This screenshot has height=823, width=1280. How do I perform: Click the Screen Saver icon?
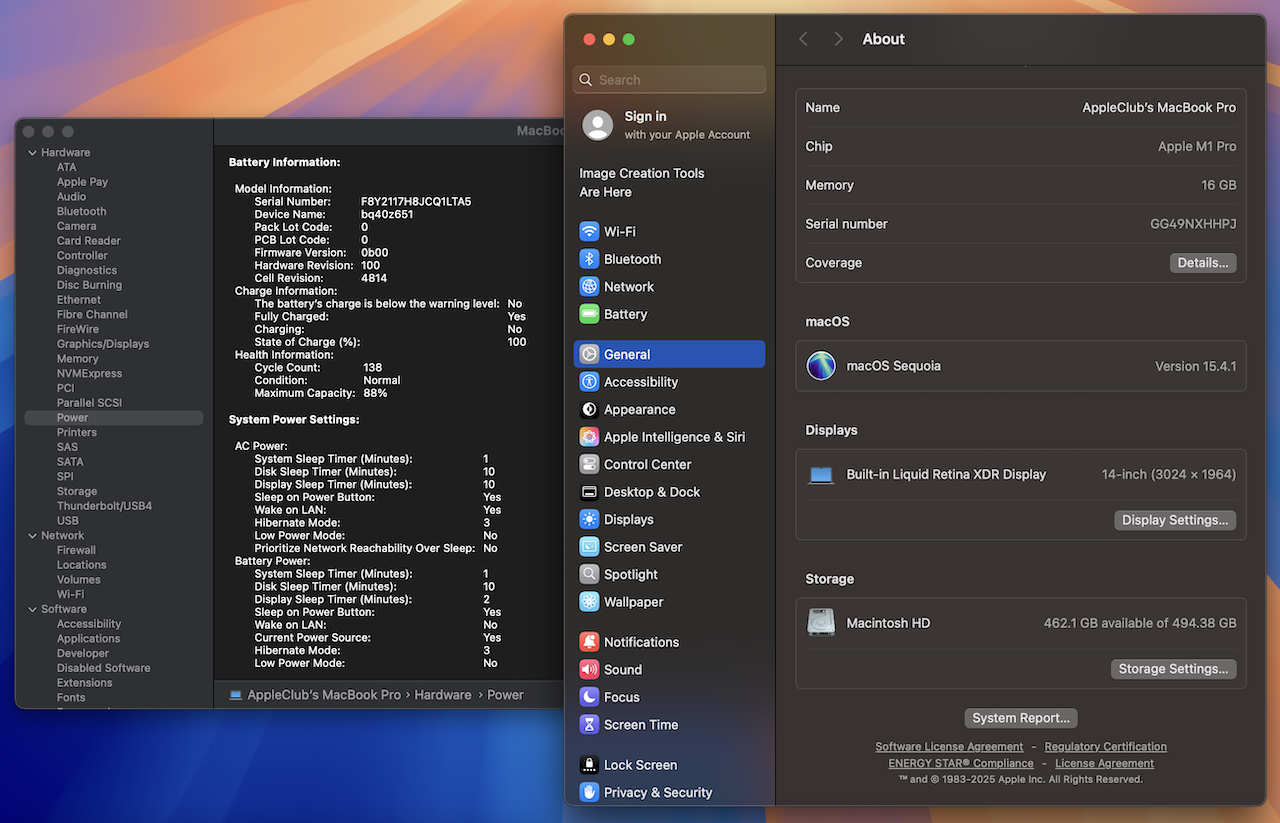click(589, 547)
